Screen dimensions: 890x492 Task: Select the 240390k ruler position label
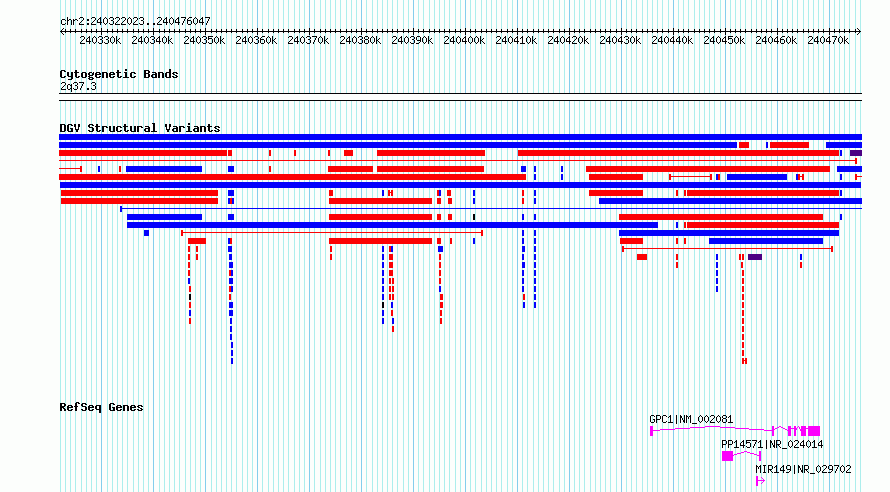(x=412, y=40)
